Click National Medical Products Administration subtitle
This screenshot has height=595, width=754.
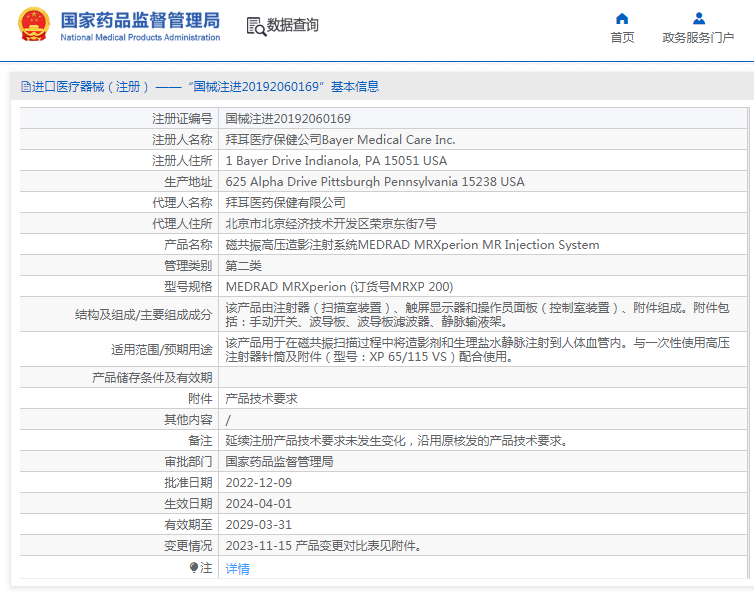click(x=140, y=37)
